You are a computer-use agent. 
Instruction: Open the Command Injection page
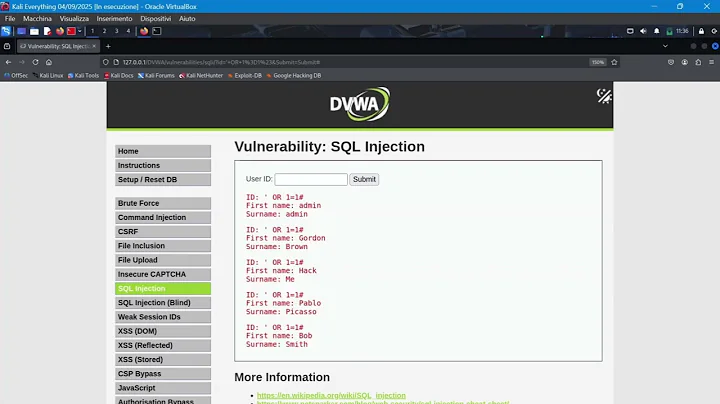[x=163, y=218]
